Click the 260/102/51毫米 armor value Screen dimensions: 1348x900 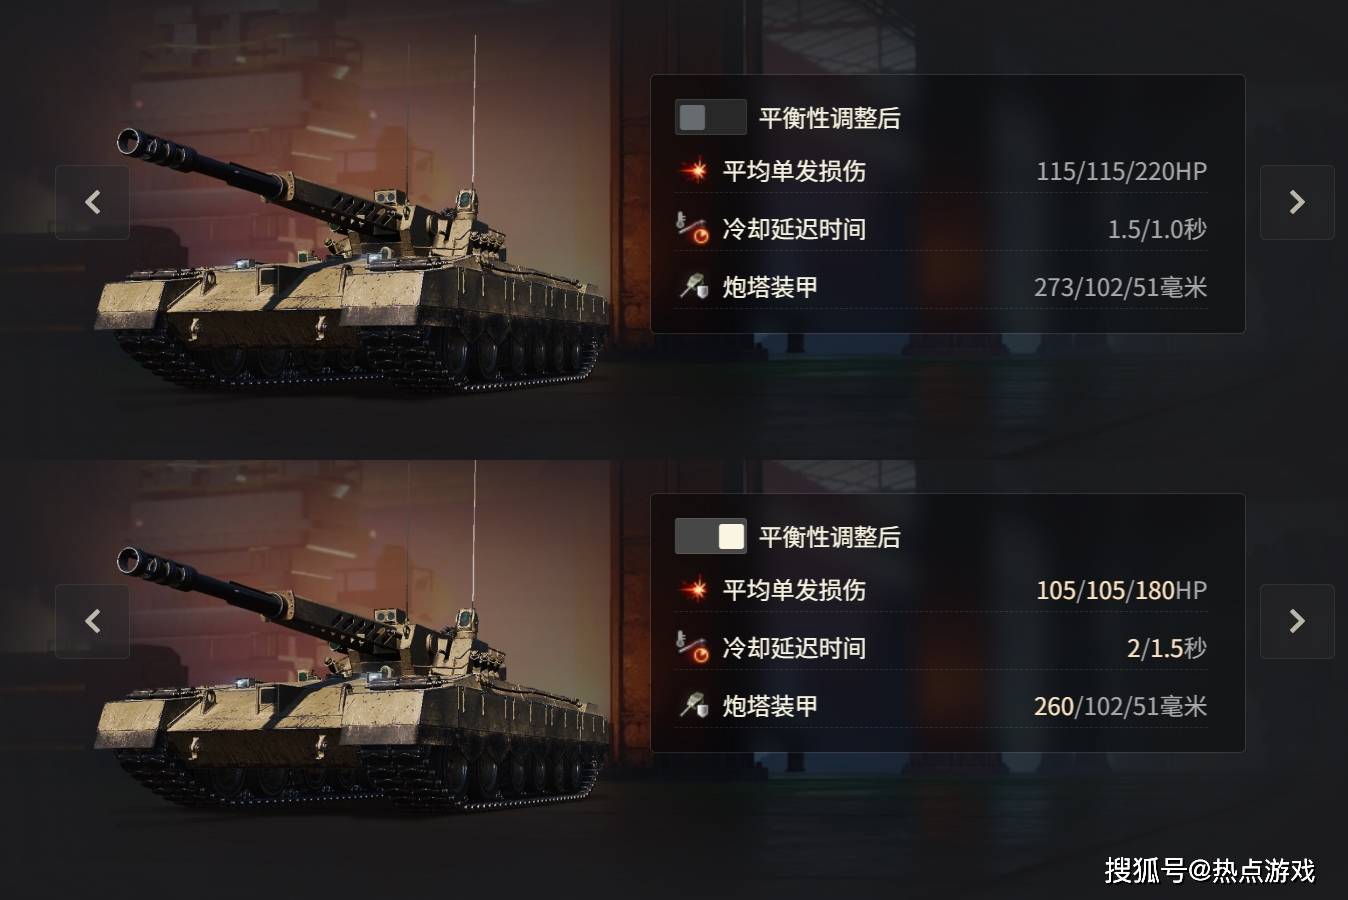pyautogui.click(x=1120, y=706)
